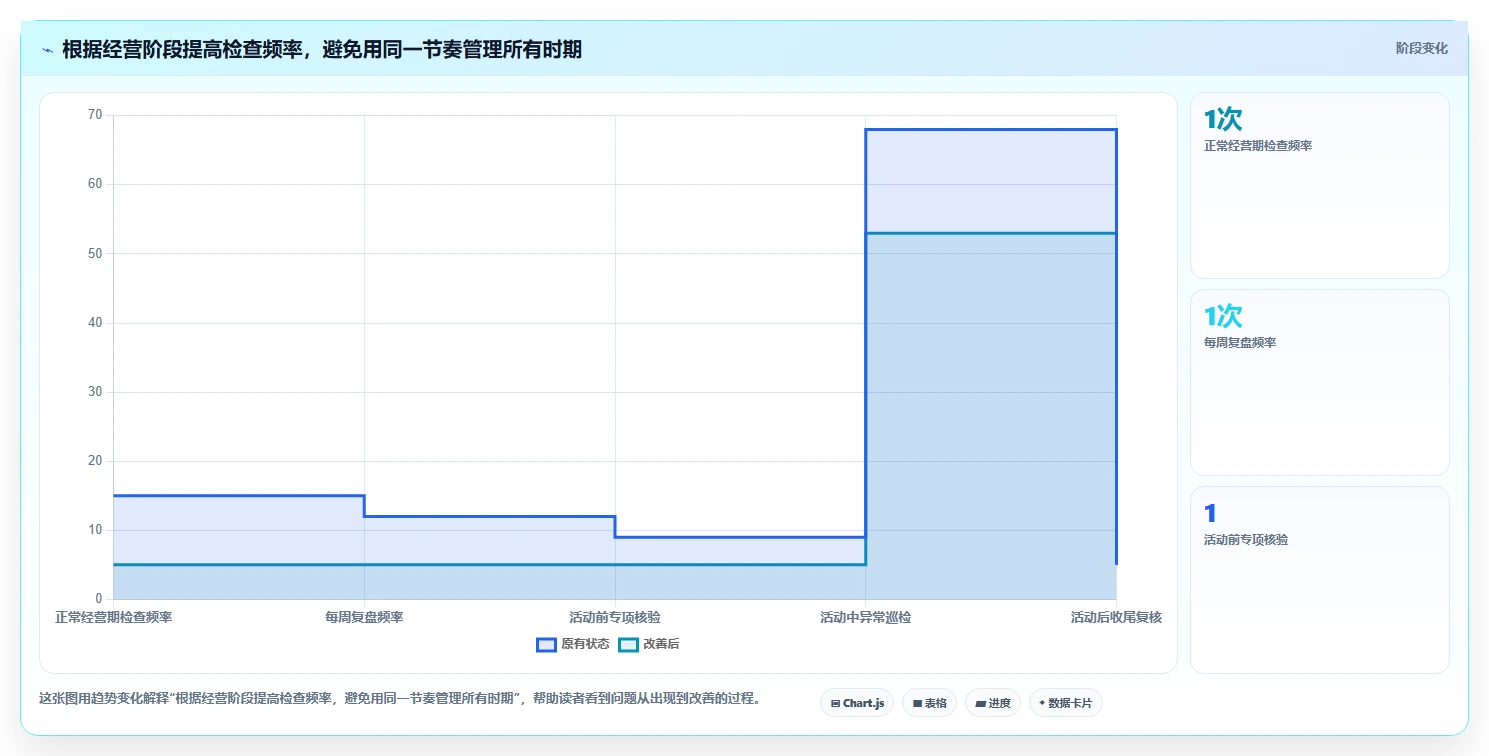Select the Chart.js tag
The image size is (1489, 756).
[x=857, y=703]
